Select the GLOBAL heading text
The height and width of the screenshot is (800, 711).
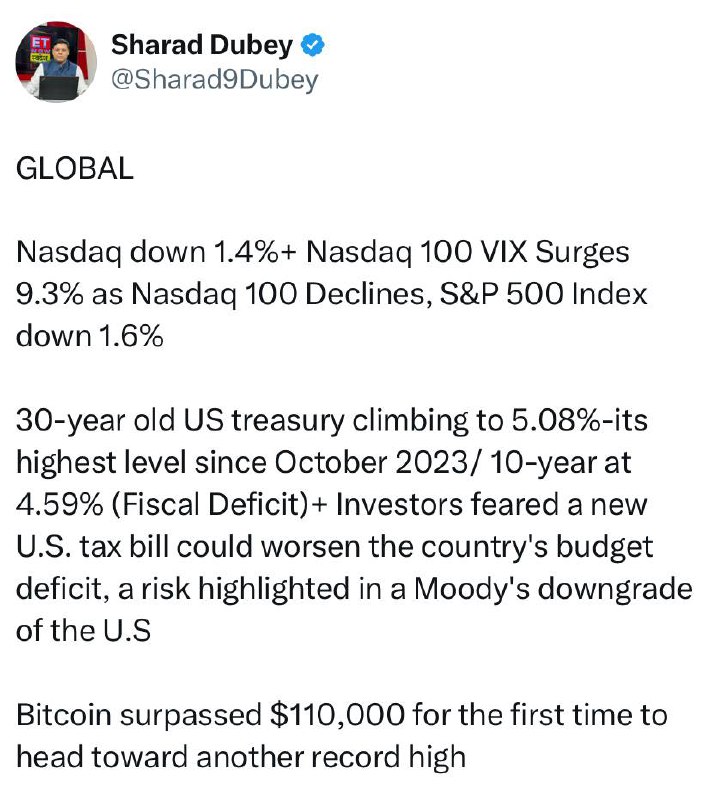(75, 168)
